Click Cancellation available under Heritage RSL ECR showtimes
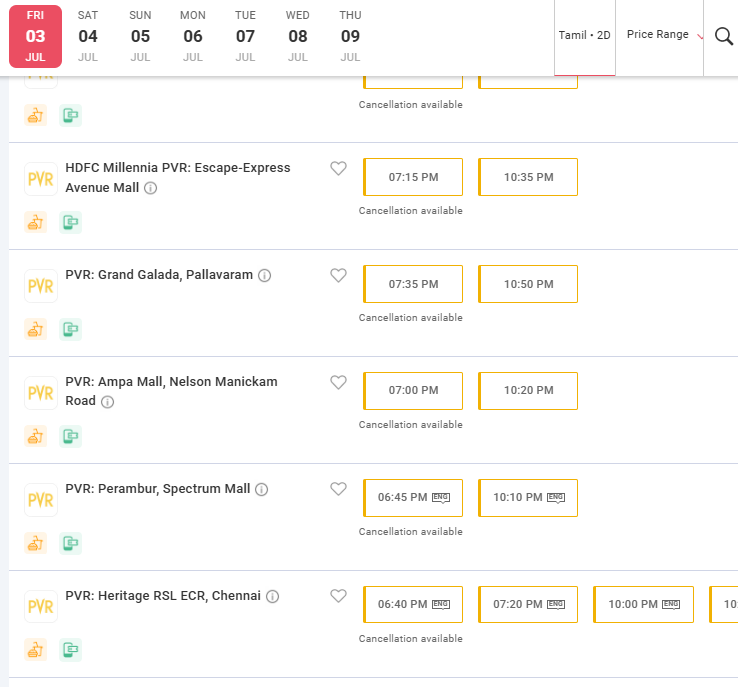 [x=410, y=639]
